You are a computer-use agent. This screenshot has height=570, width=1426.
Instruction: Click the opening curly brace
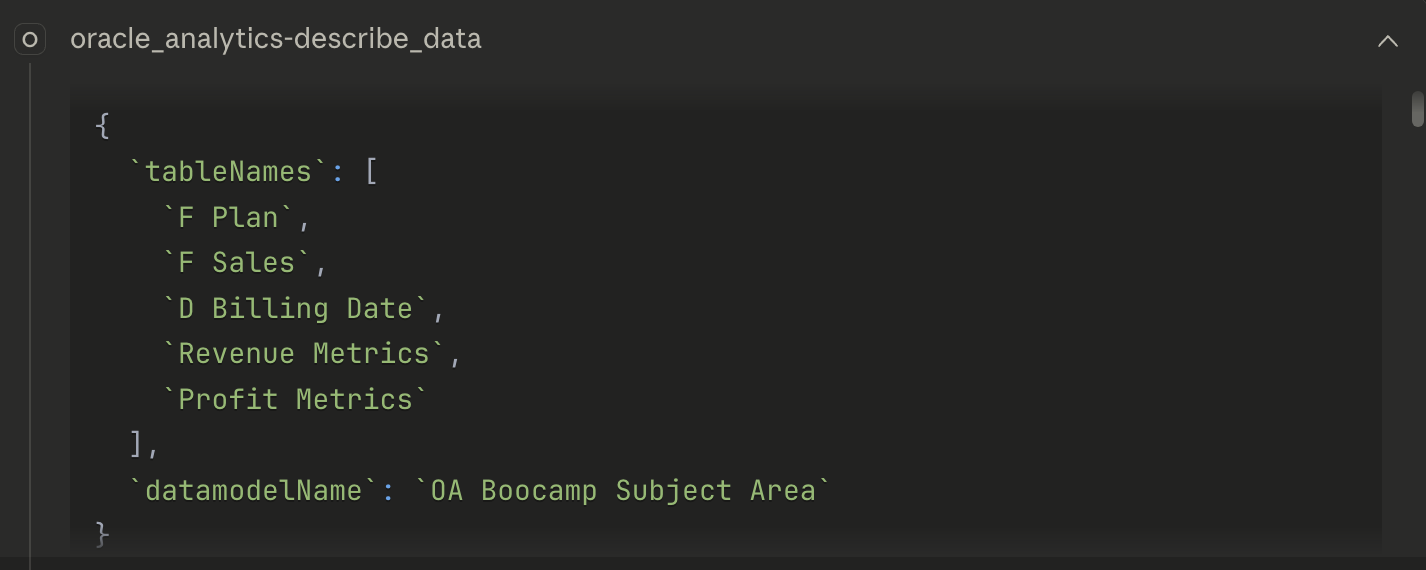click(x=102, y=126)
